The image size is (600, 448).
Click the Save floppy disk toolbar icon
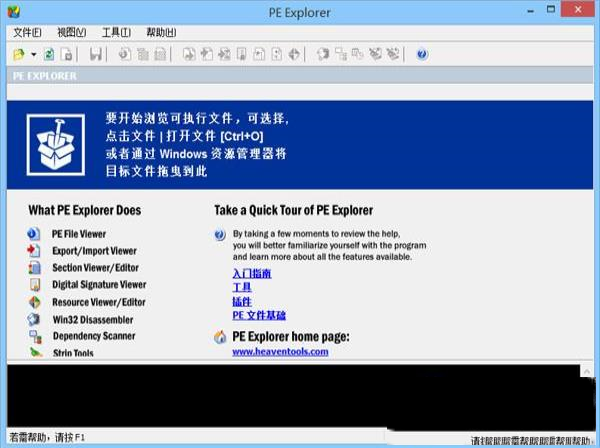[x=96, y=54]
